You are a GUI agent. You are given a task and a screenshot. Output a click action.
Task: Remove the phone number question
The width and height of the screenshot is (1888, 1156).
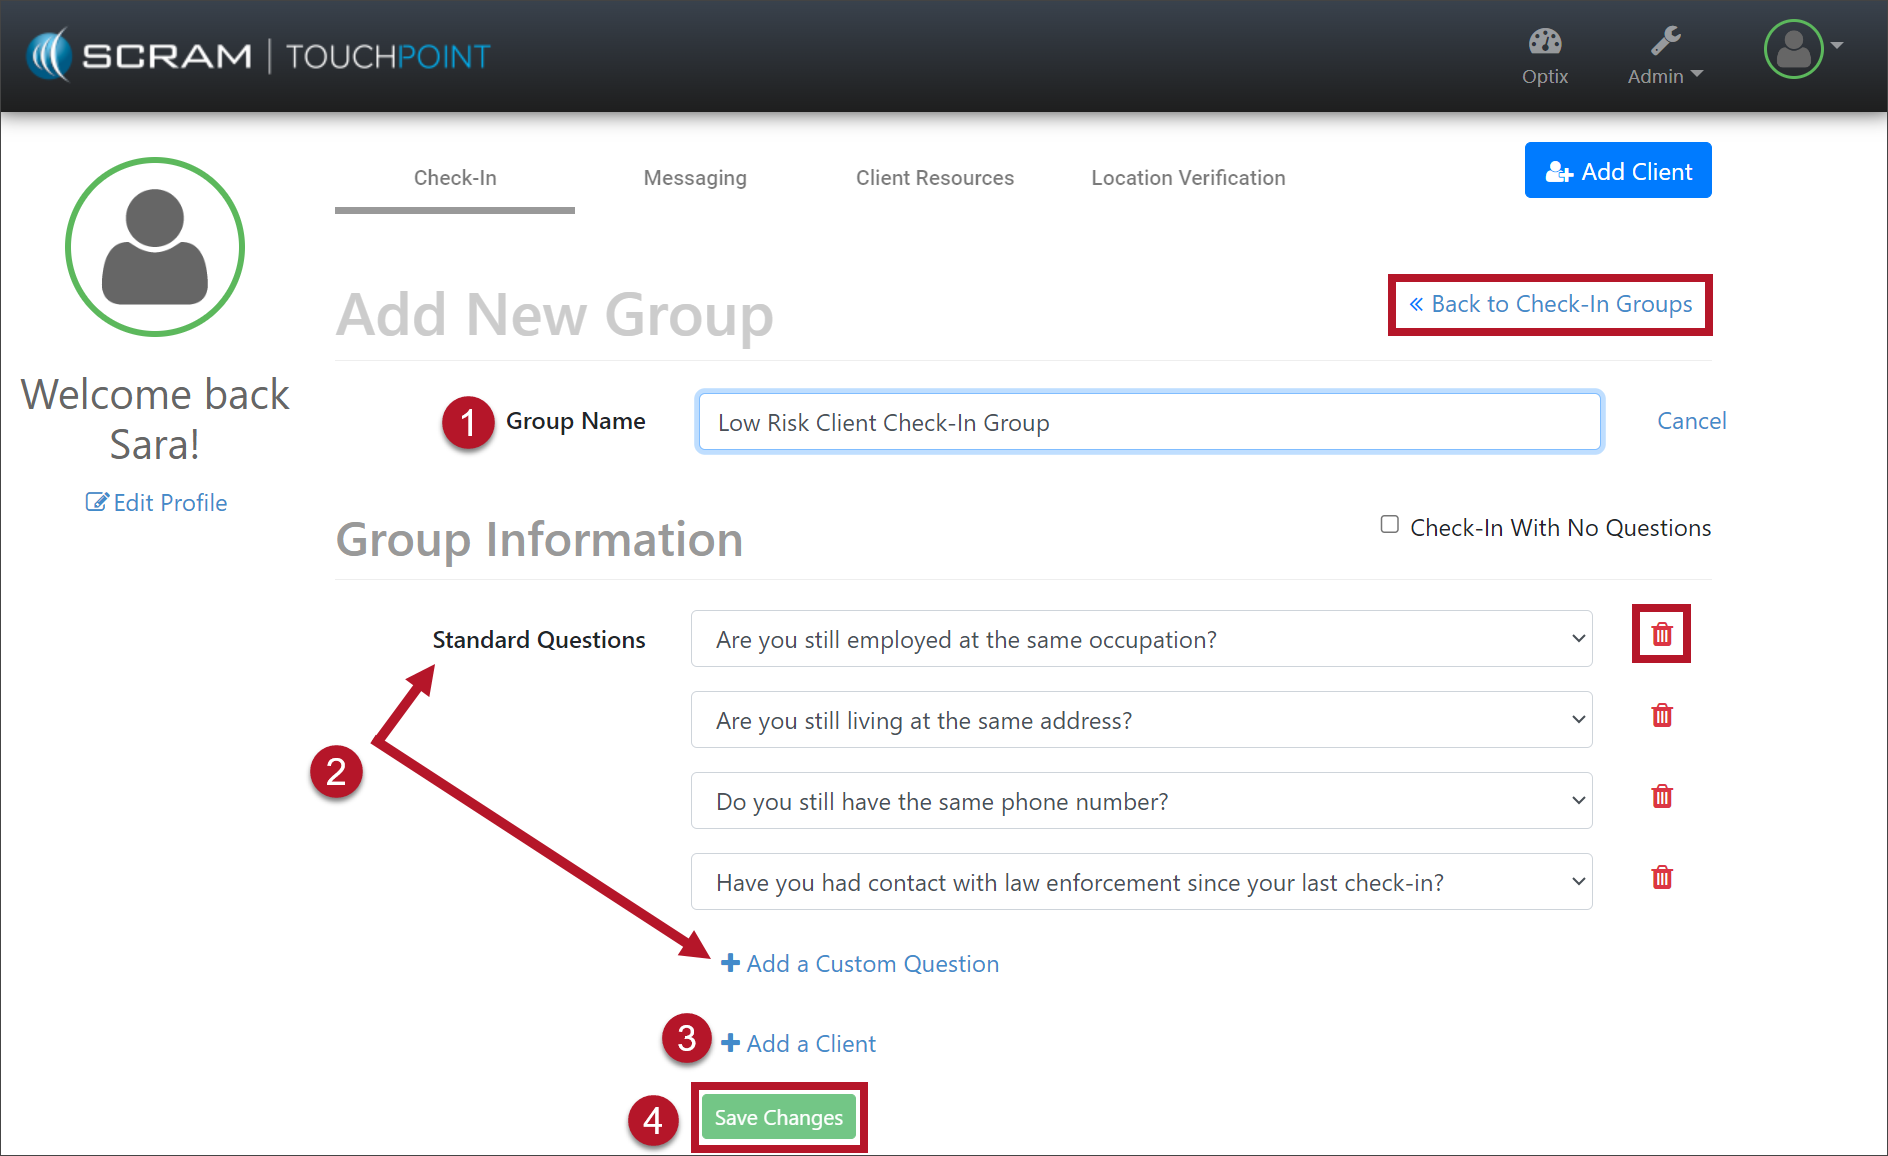pyautogui.click(x=1661, y=796)
